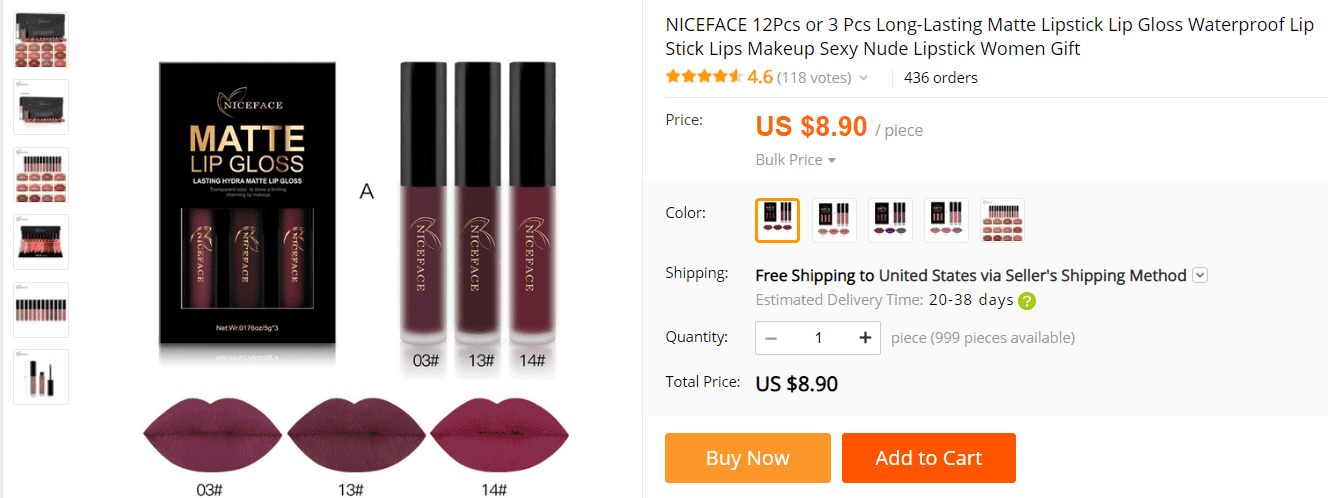Open the 118 votes reviews link
Viewport: 1328px width, 498px height.
(814, 78)
